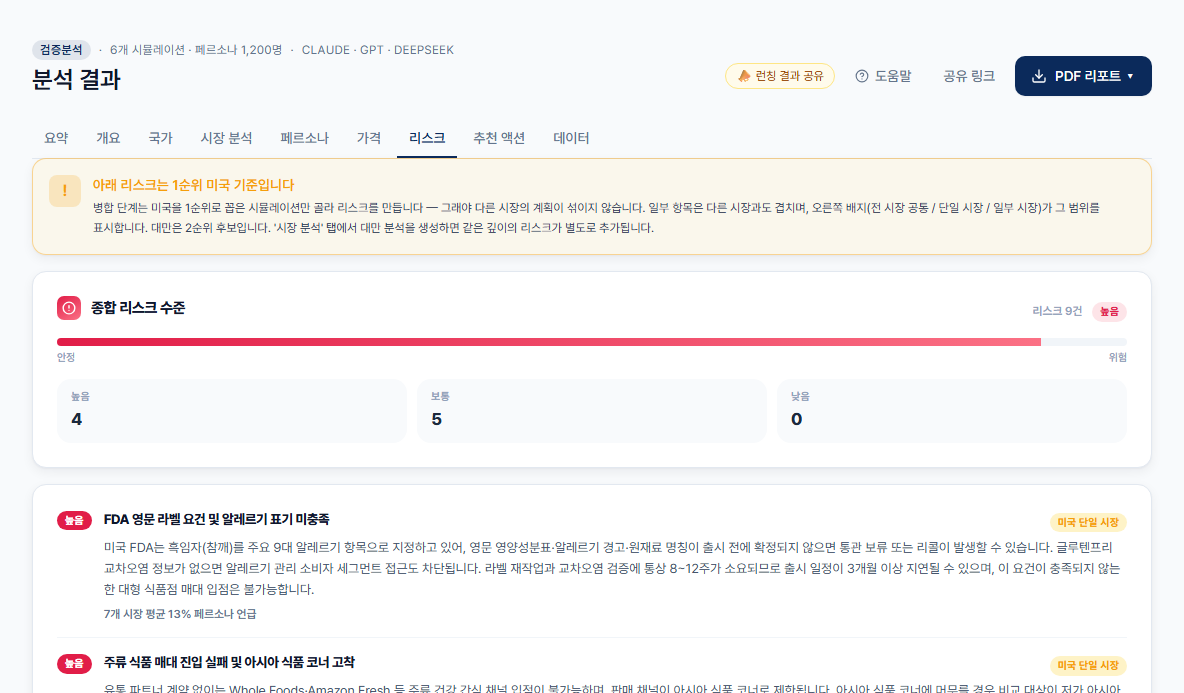Image resolution: width=1184 pixels, height=693 pixels.
Task: Select the 국가 tab
Action: pos(160,138)
